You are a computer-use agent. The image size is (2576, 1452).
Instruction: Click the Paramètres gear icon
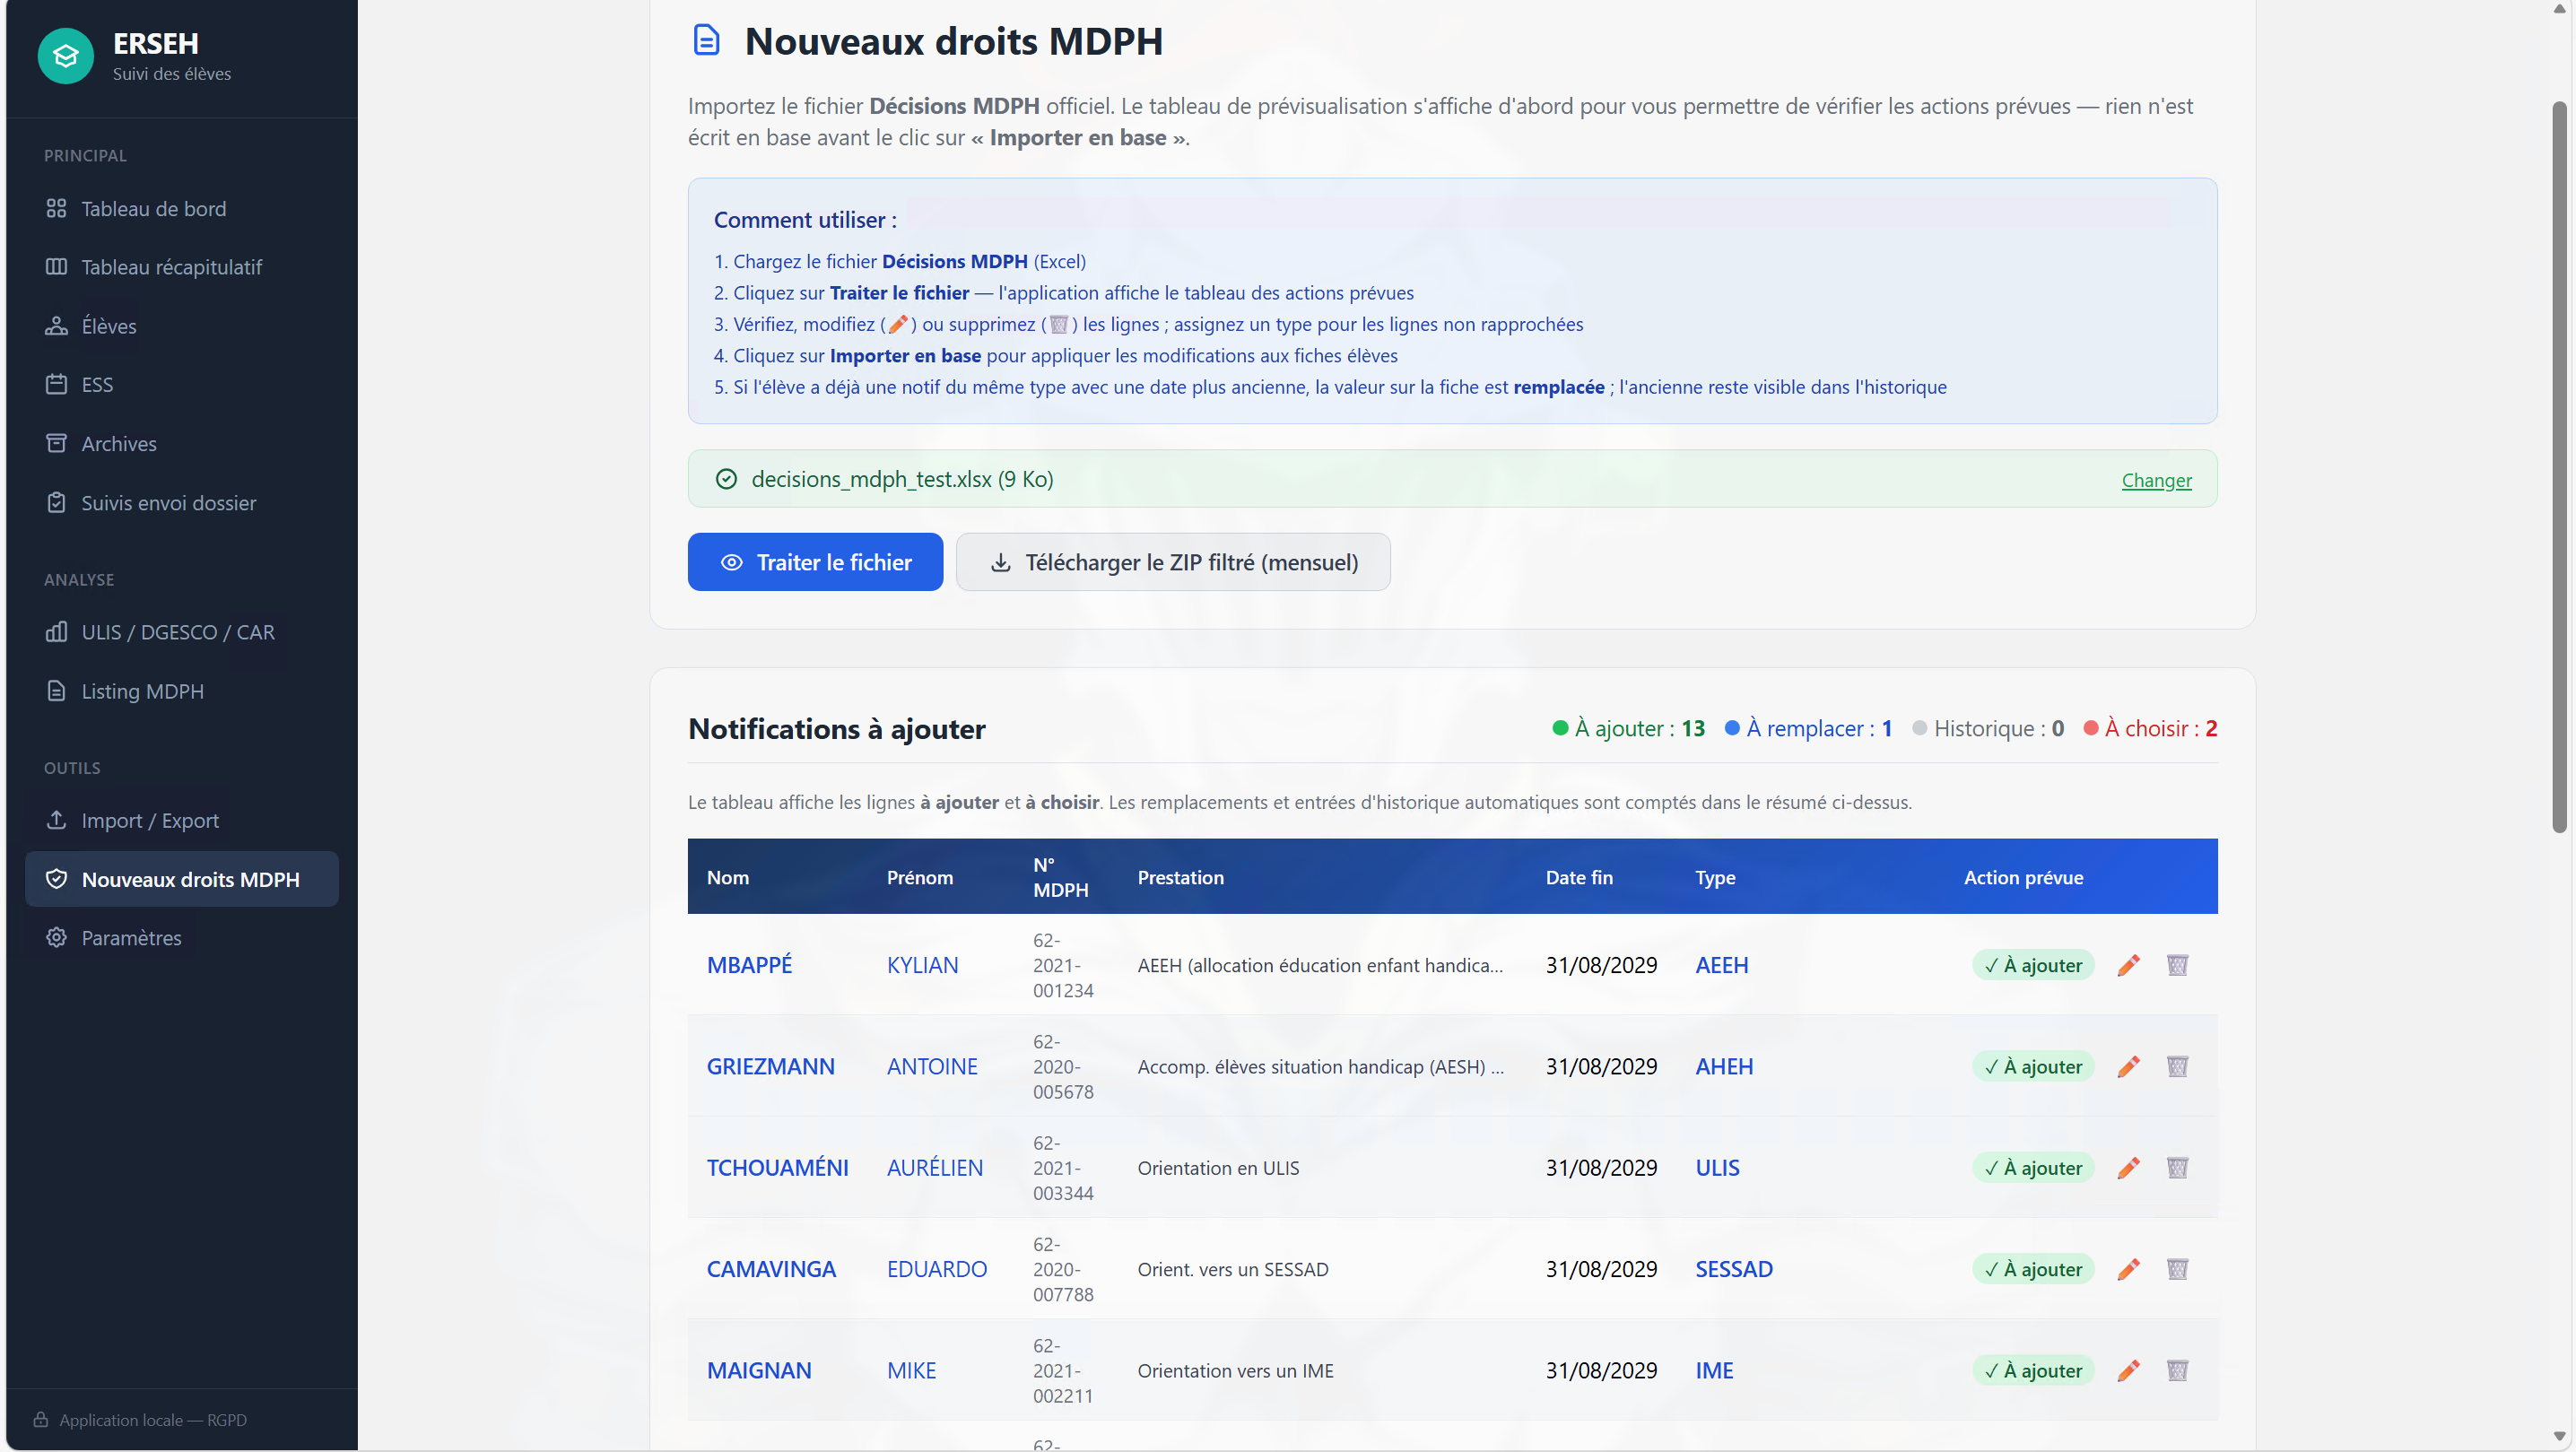(56, 938)
